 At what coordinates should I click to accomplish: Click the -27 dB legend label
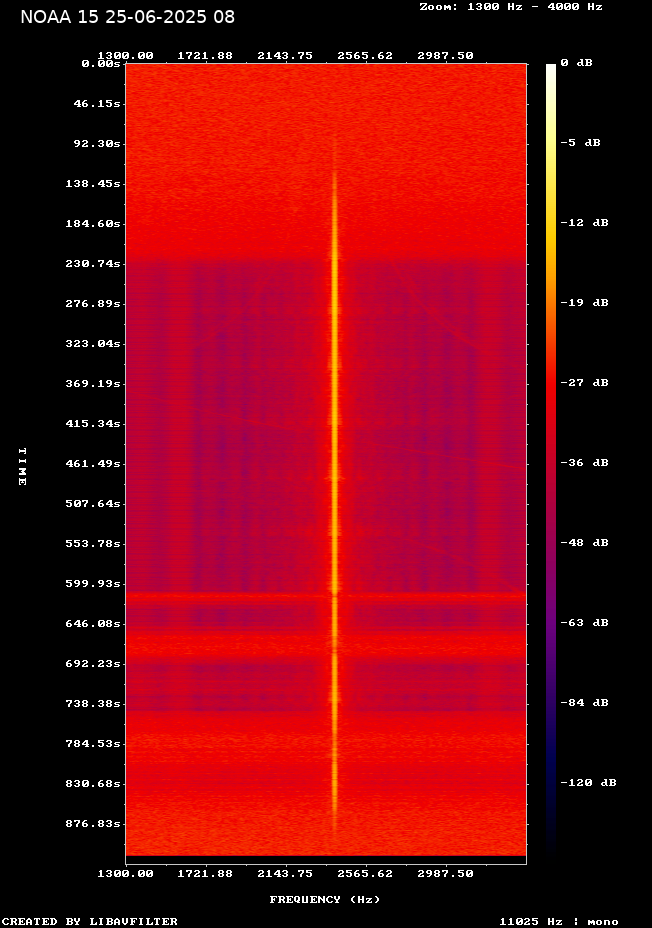pyautogui.click(x=585, y=383)
